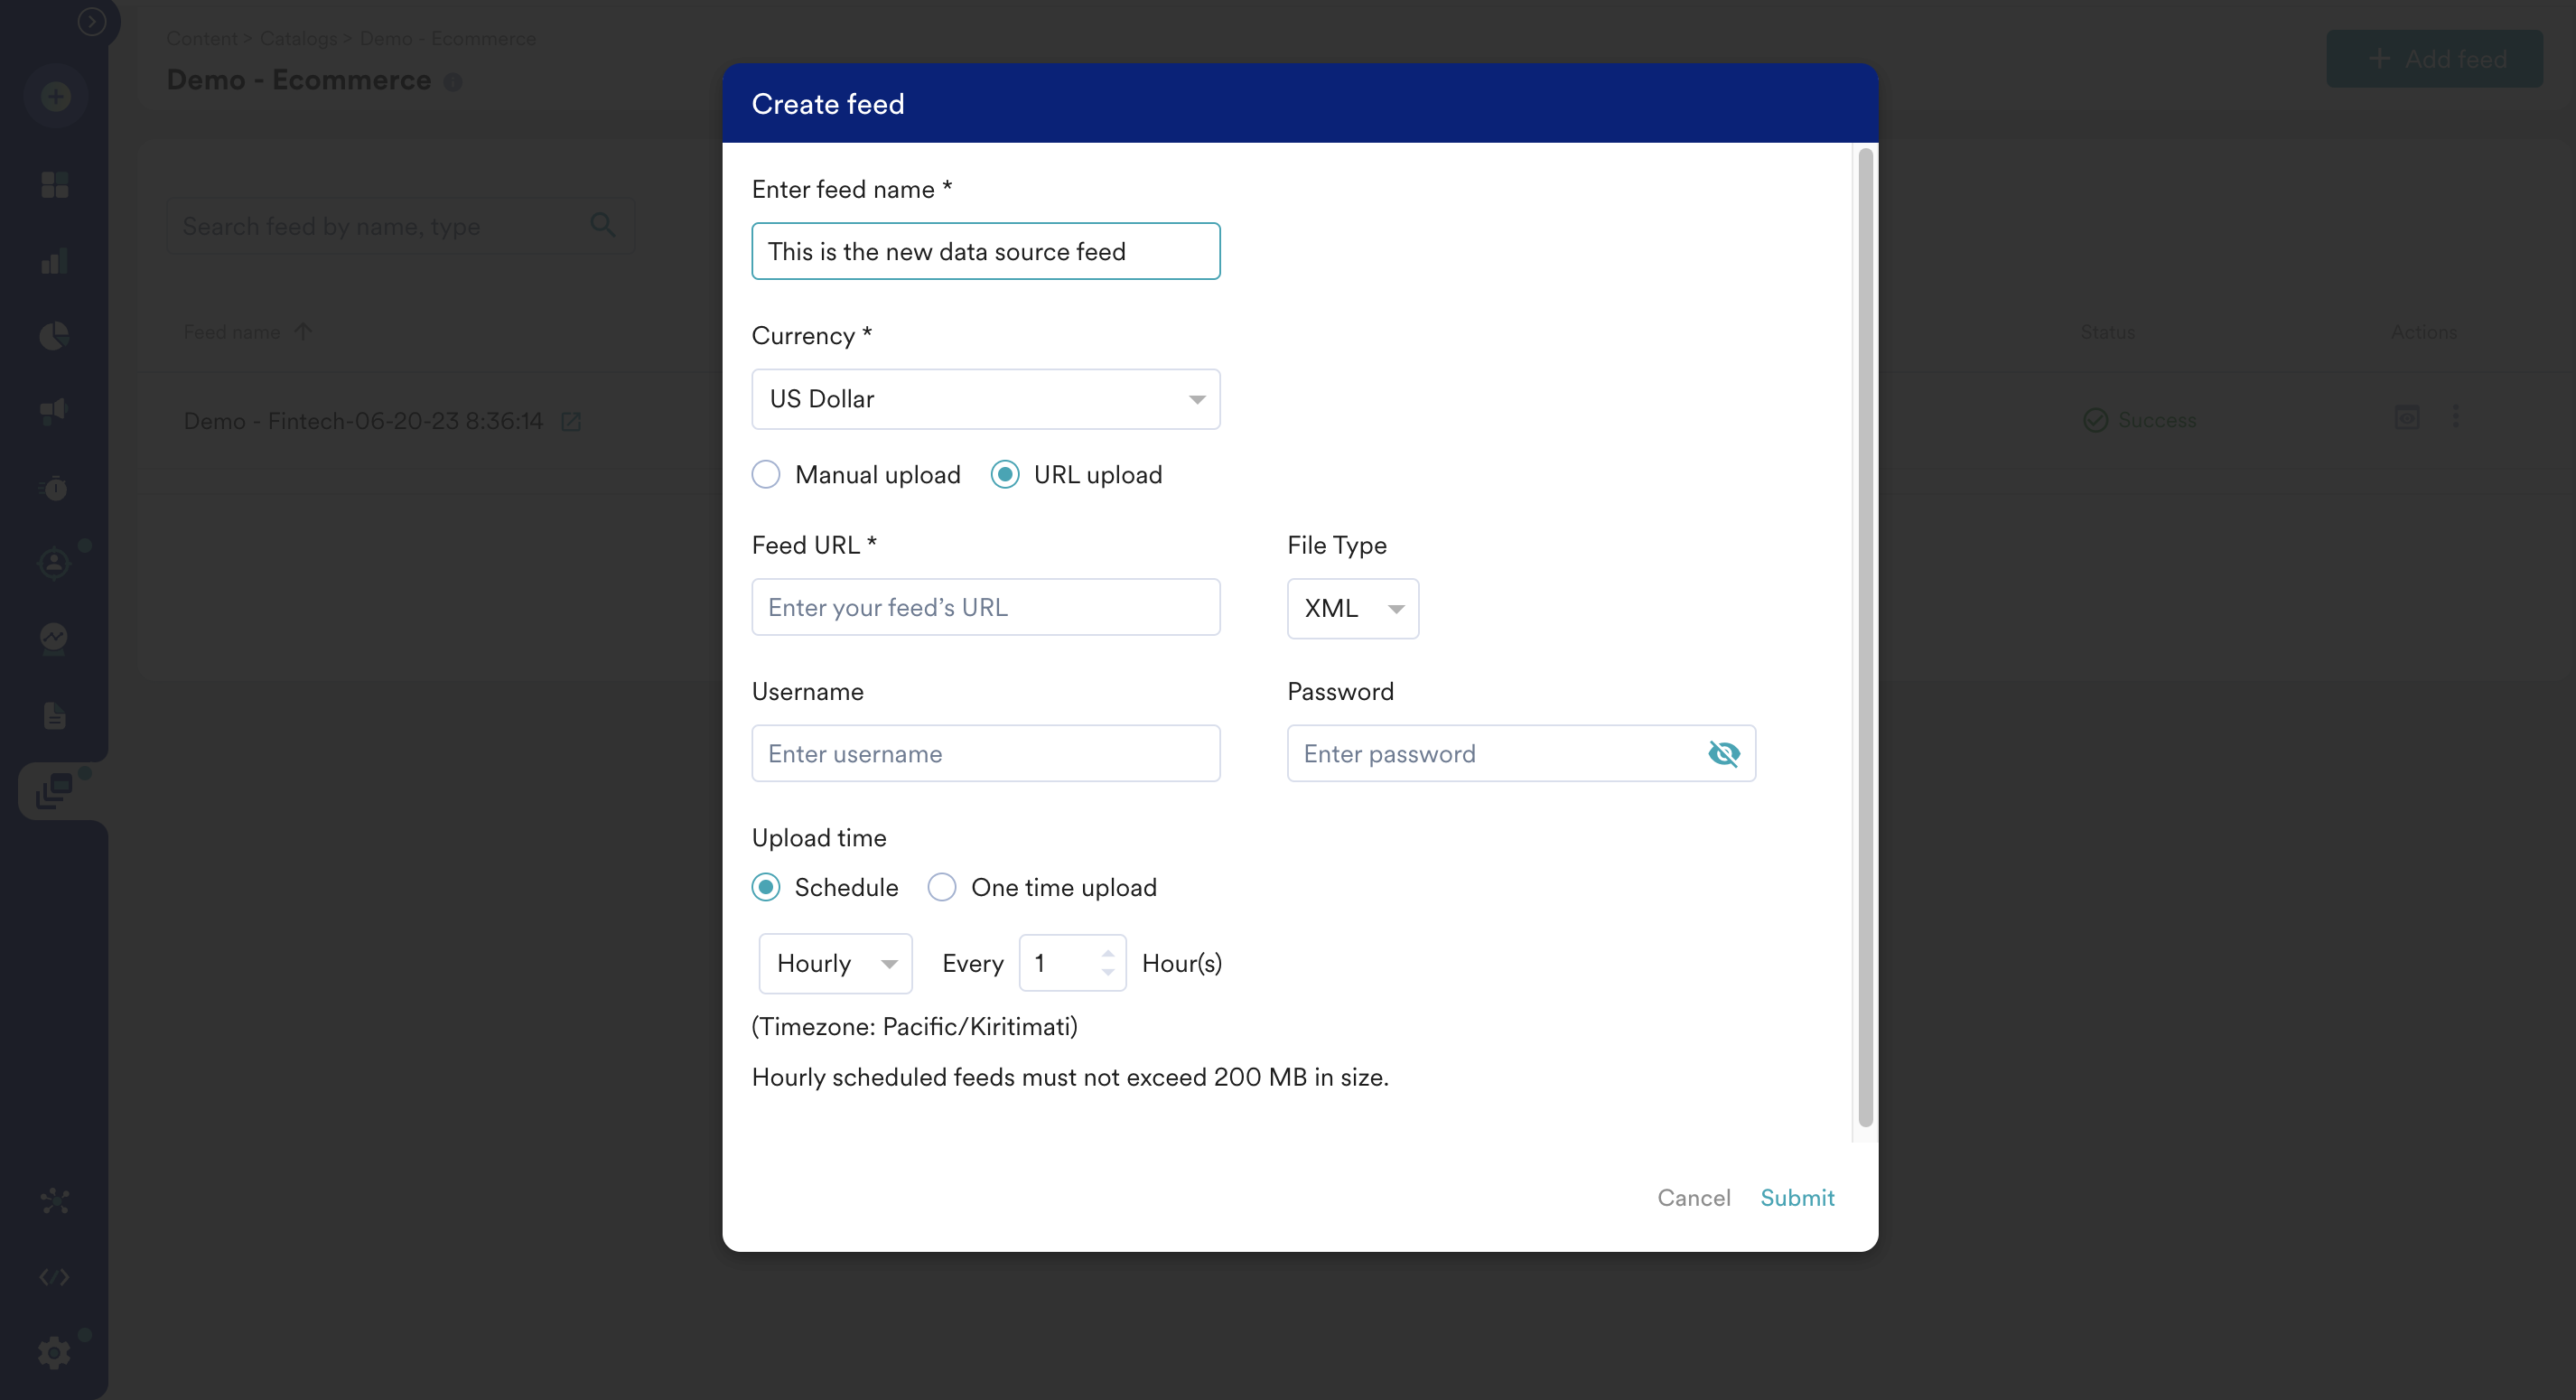Expand the sidebar with the arrow icon
This screenshot has height=1400, width=2576.
pyautogui.click(x=91, y=21)
